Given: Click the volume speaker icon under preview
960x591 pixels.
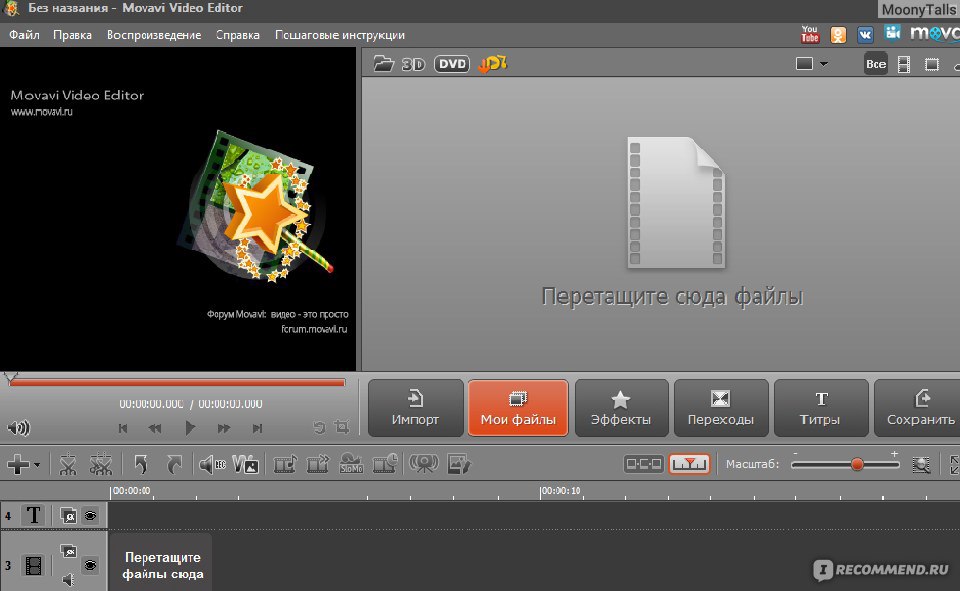Looking at the screenshot, I should click(x=18, y=427).
